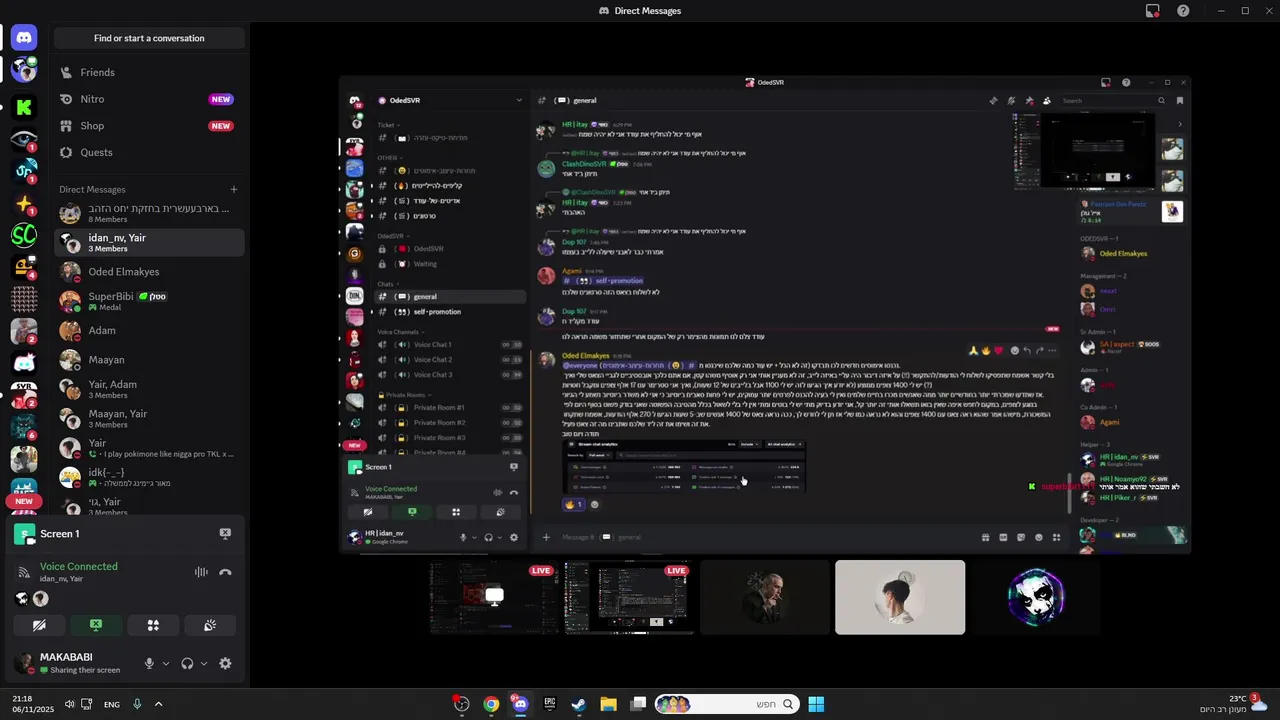Open Steam from the taskbar
Viewport: 1280px width, 720px height.
[x=578, y=704]
